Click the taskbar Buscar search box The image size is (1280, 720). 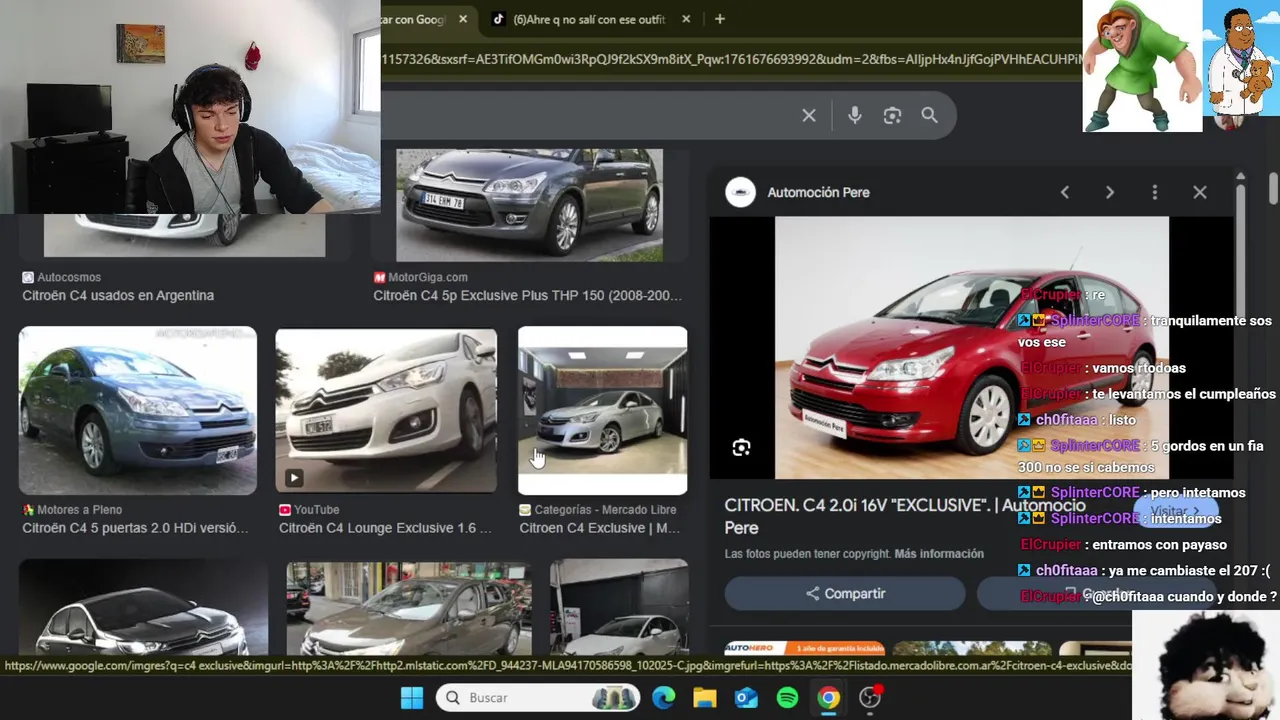tap(538, 698)
